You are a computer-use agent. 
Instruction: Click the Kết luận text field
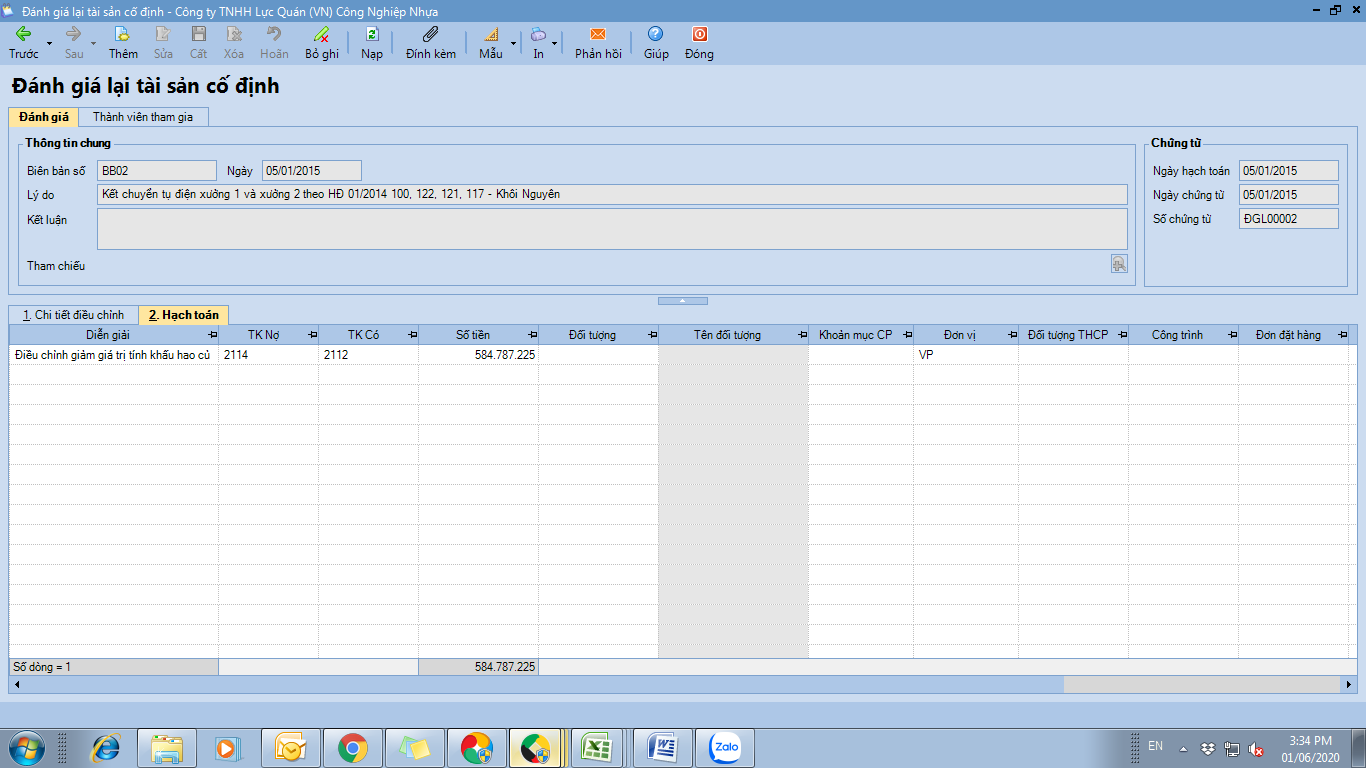(x=611, y=229)
